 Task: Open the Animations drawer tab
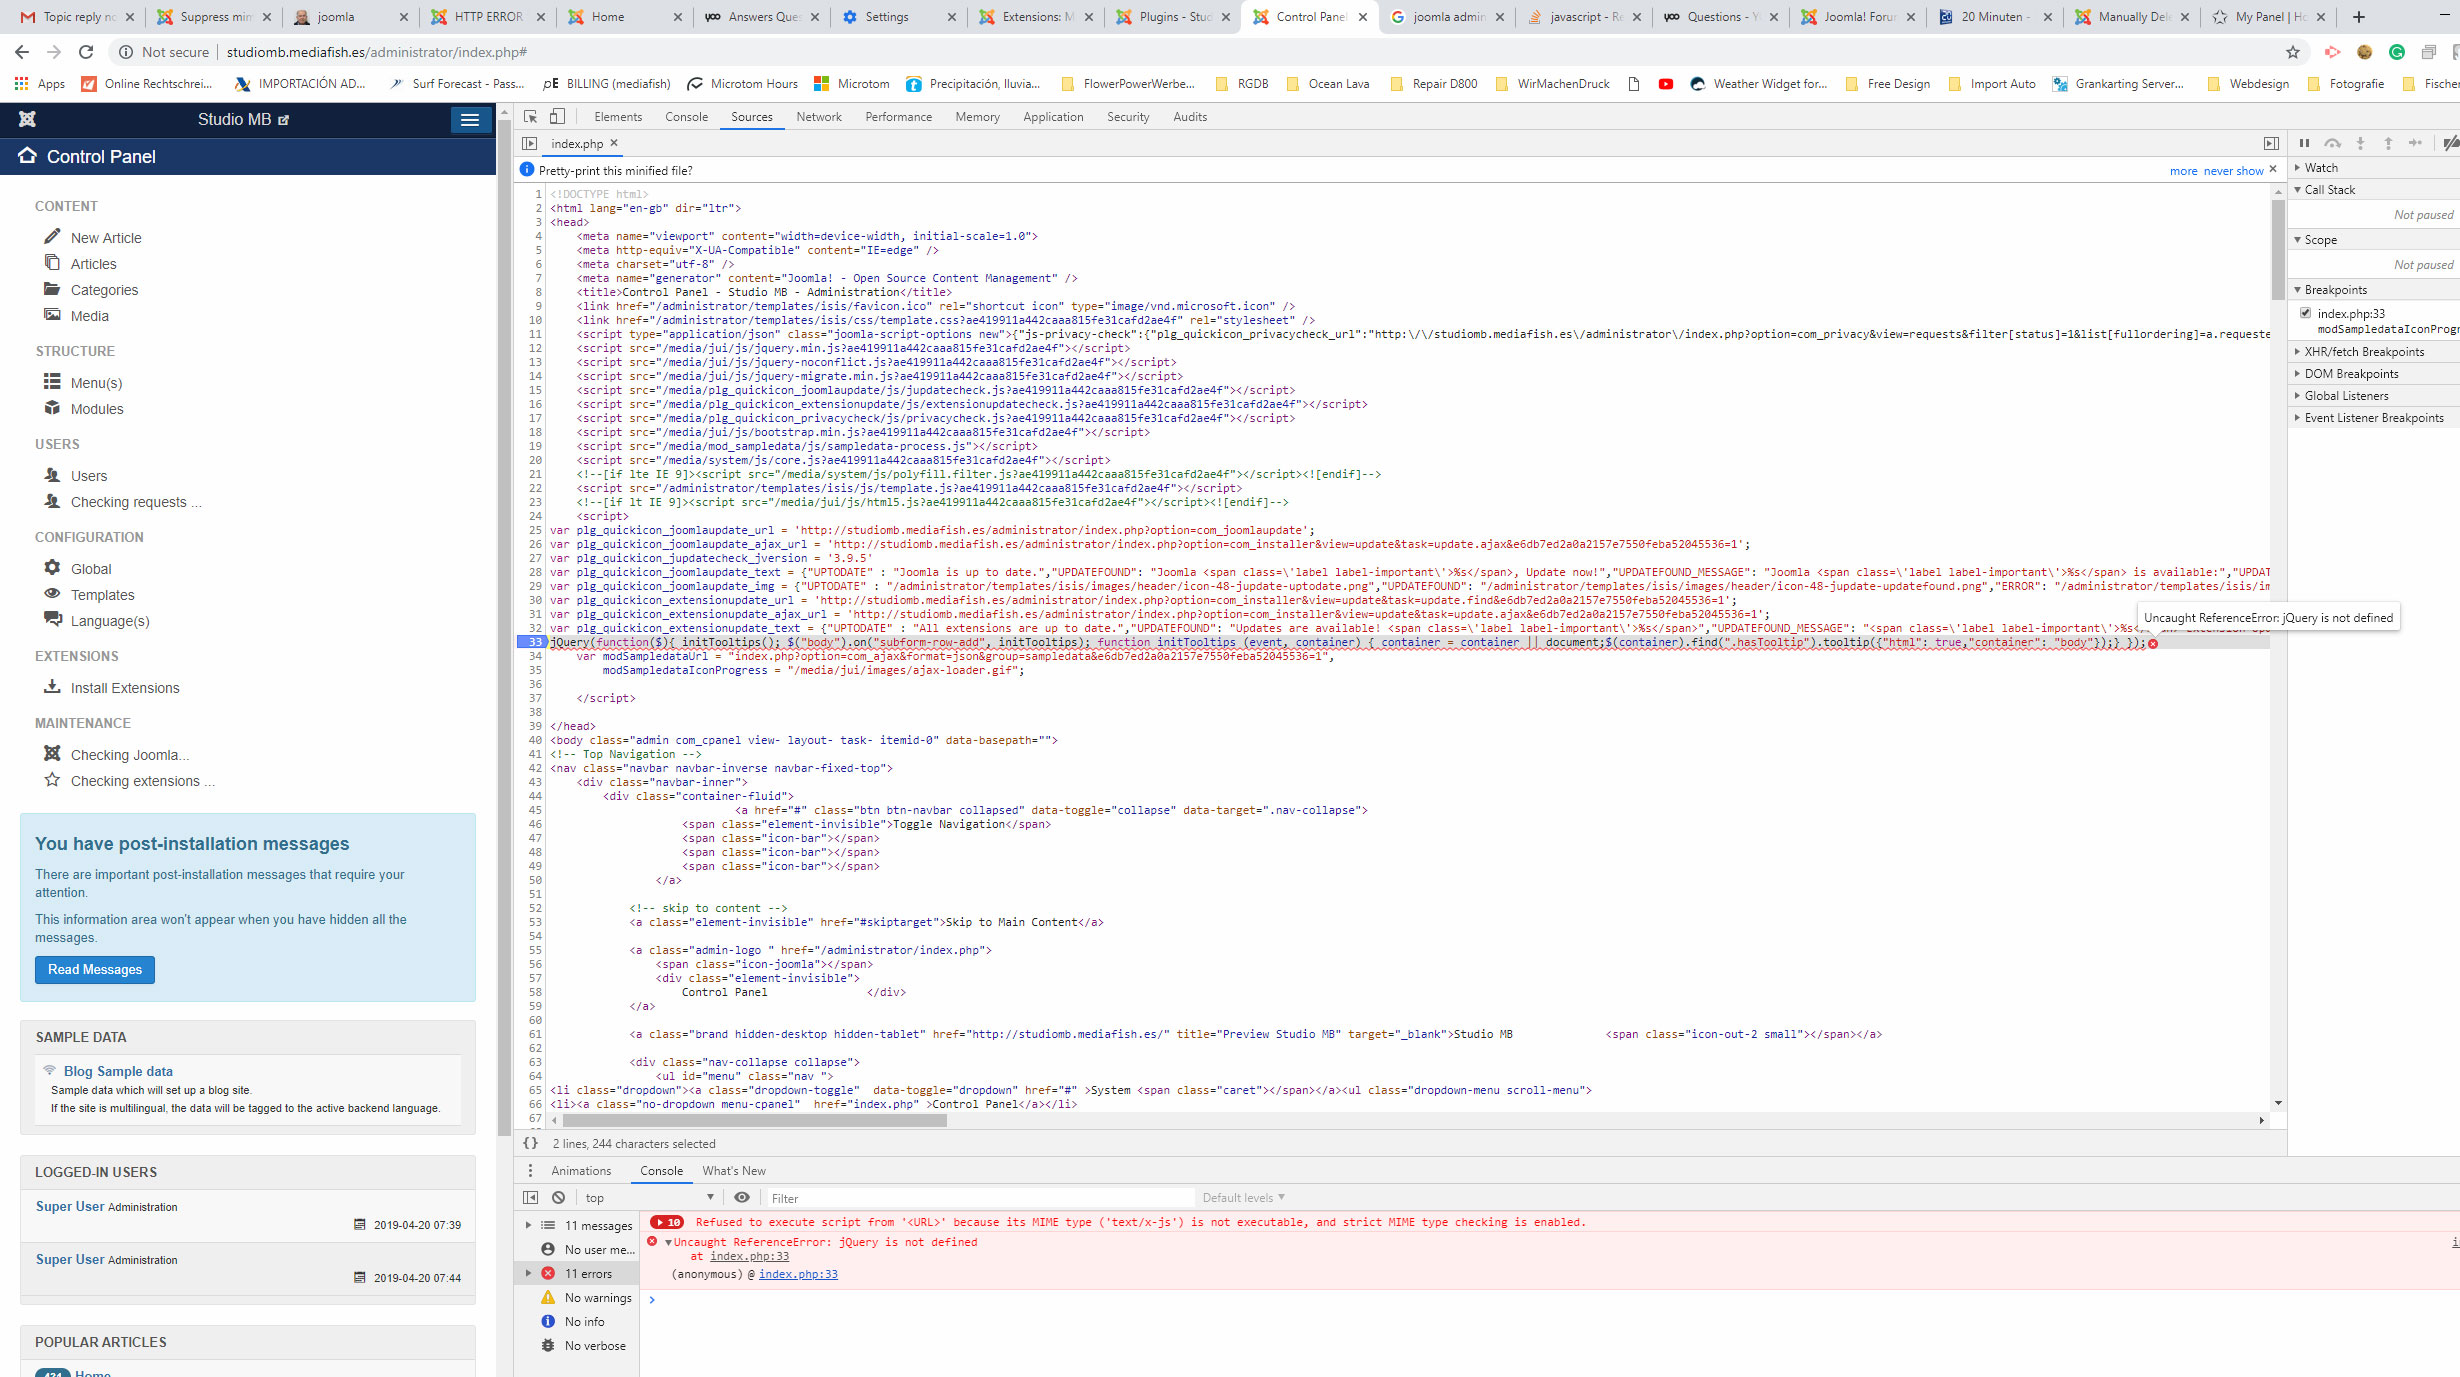point(581,1171)
